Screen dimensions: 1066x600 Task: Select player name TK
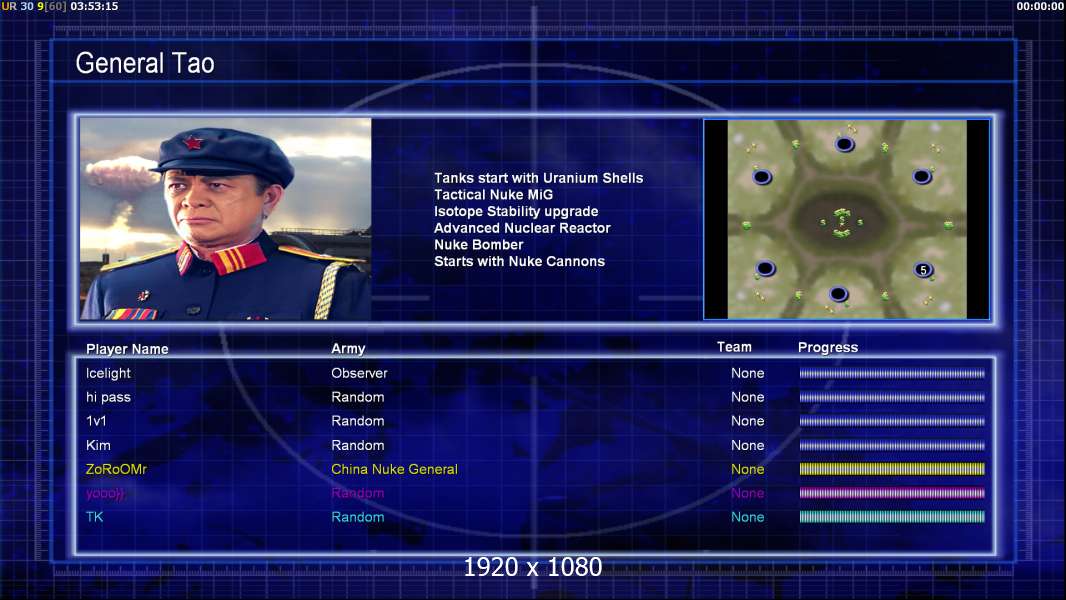[x=94, y=517]
